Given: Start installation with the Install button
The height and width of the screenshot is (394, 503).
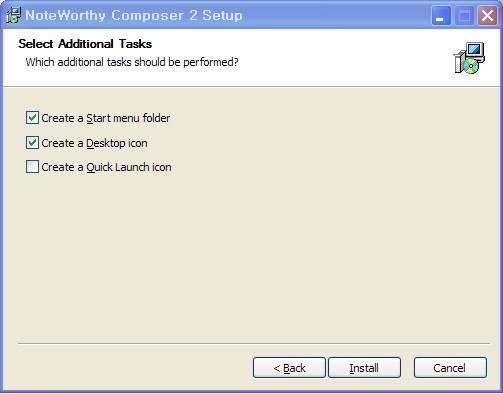Looking at the screenshot, I should pyautogui.click(x=364, y=368).
